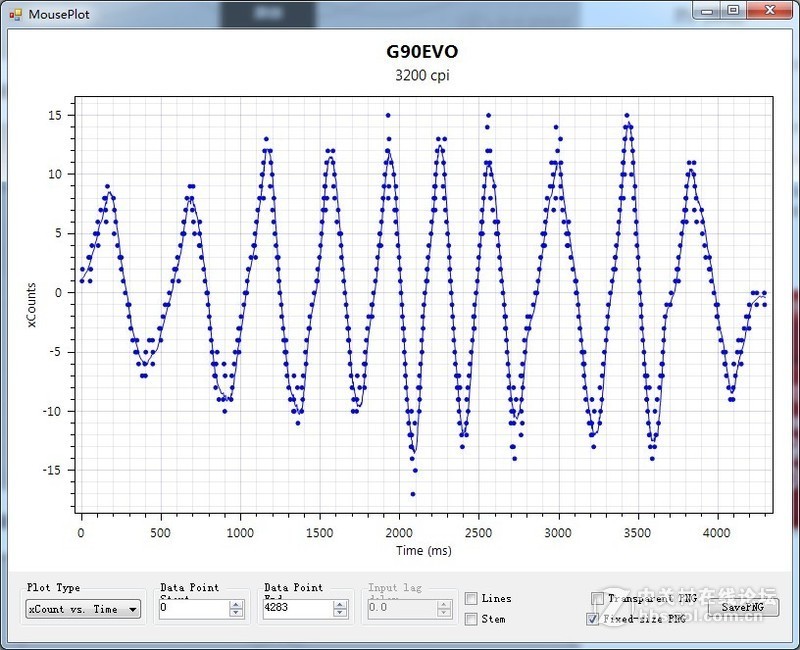Uncheck the Fixed-size PNG option

point(593,619)
